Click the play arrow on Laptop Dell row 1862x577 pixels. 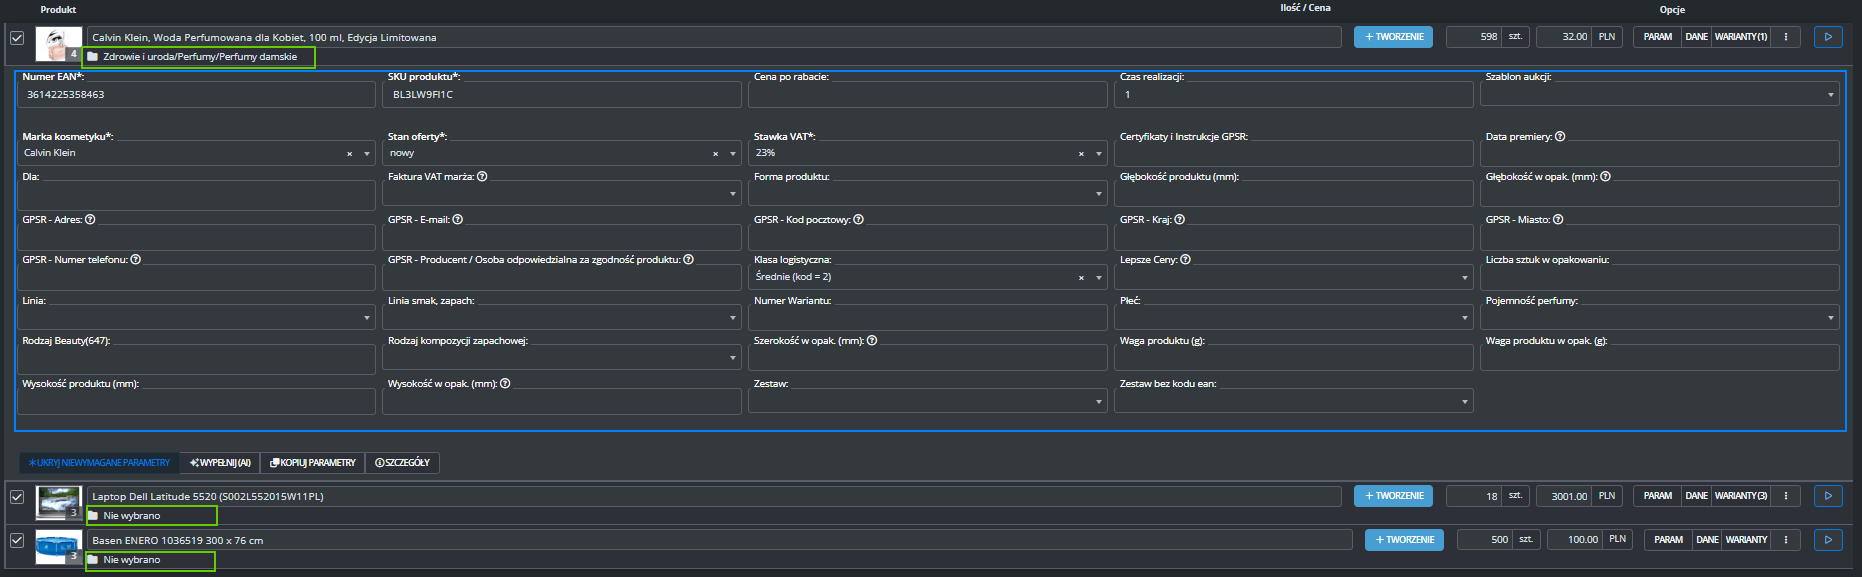[x=1828, y=496]
